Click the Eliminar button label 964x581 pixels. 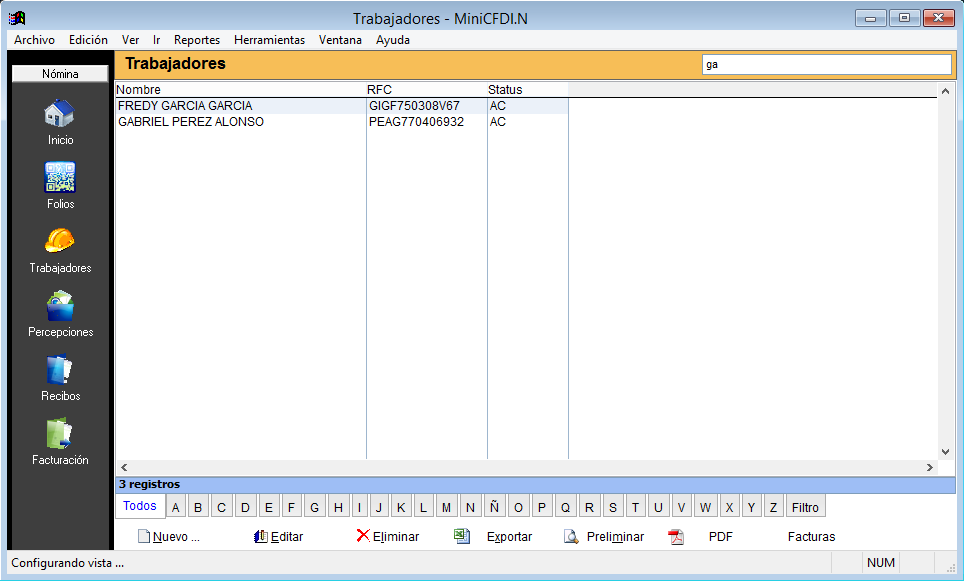click(396, 537)
